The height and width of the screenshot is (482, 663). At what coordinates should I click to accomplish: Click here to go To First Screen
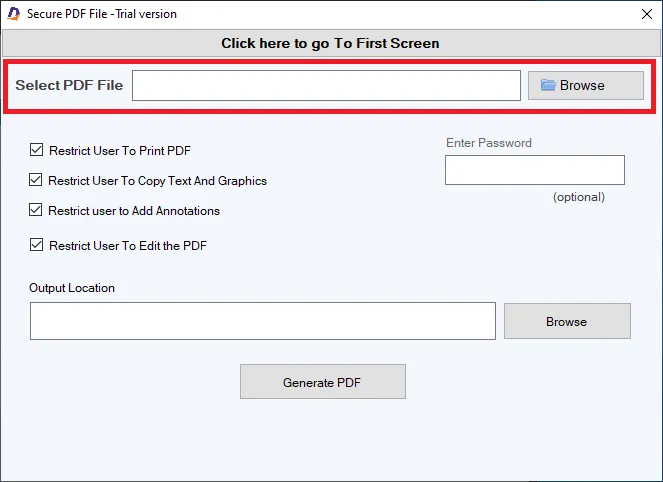331,43
